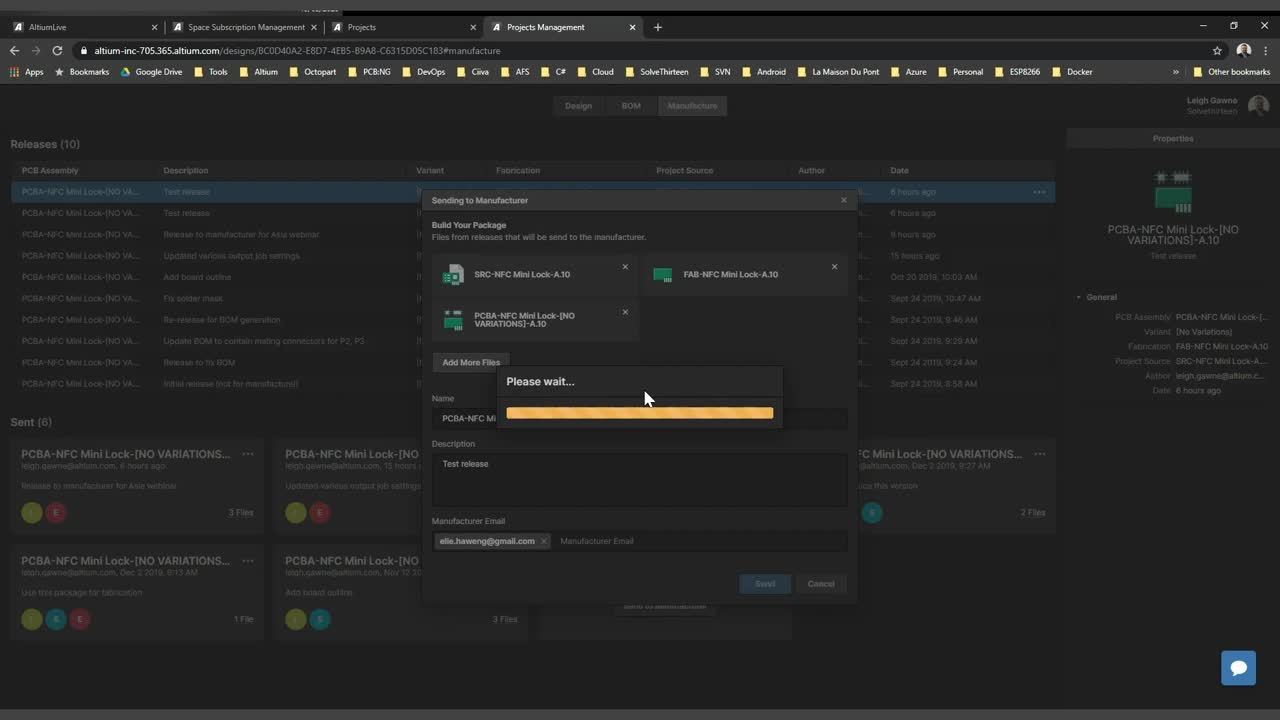Go back in browser history
This screenshot has width=1280, height=720.
(14, 50)
